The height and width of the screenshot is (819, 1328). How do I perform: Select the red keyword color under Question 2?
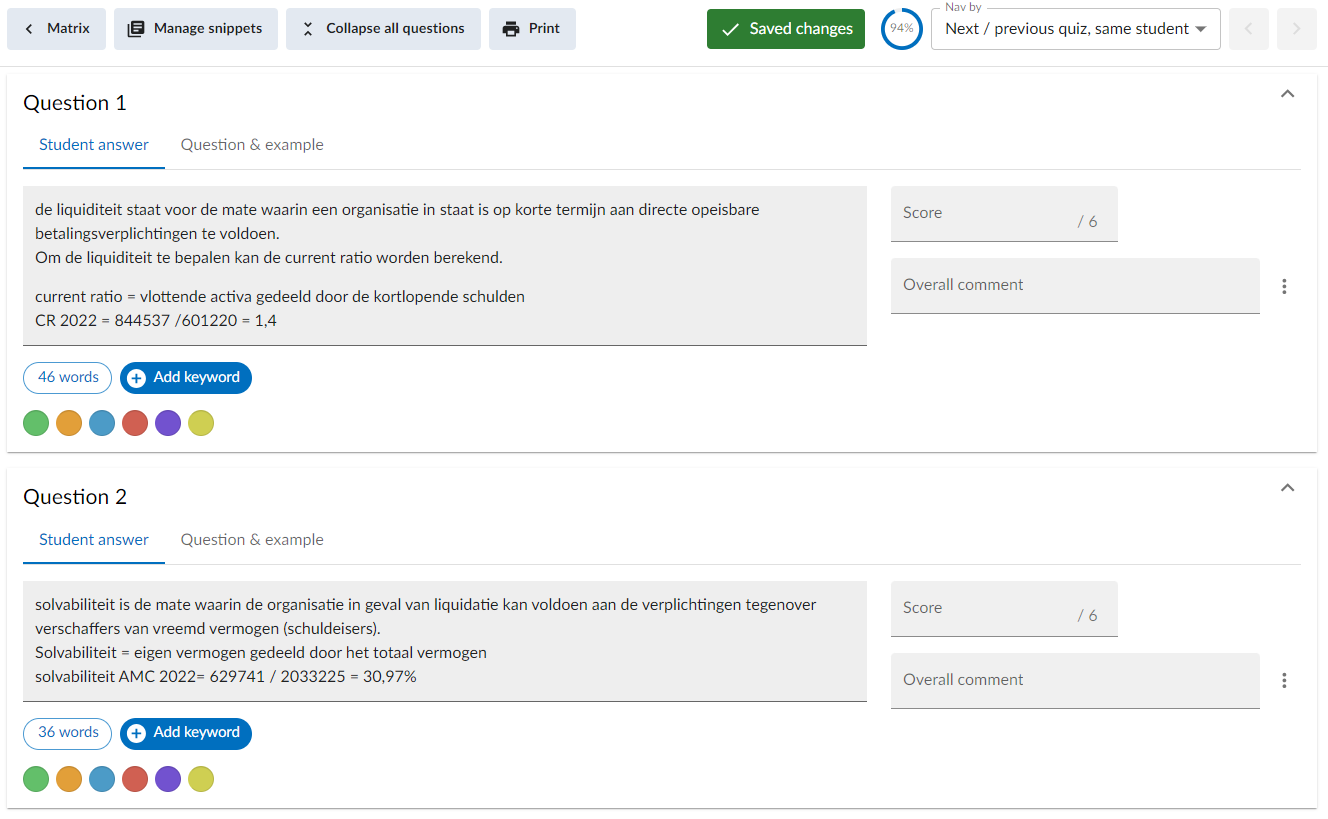click(135, 779)
